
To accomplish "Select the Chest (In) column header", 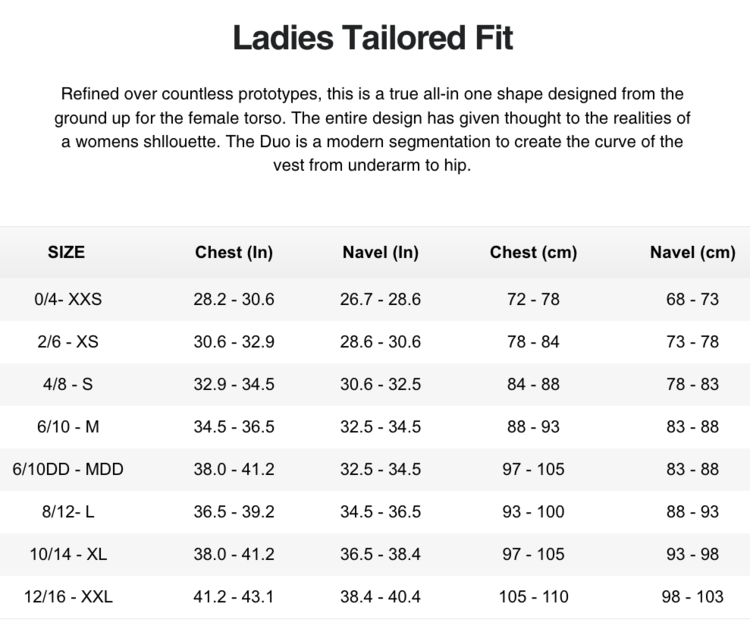I will (234, 252).
